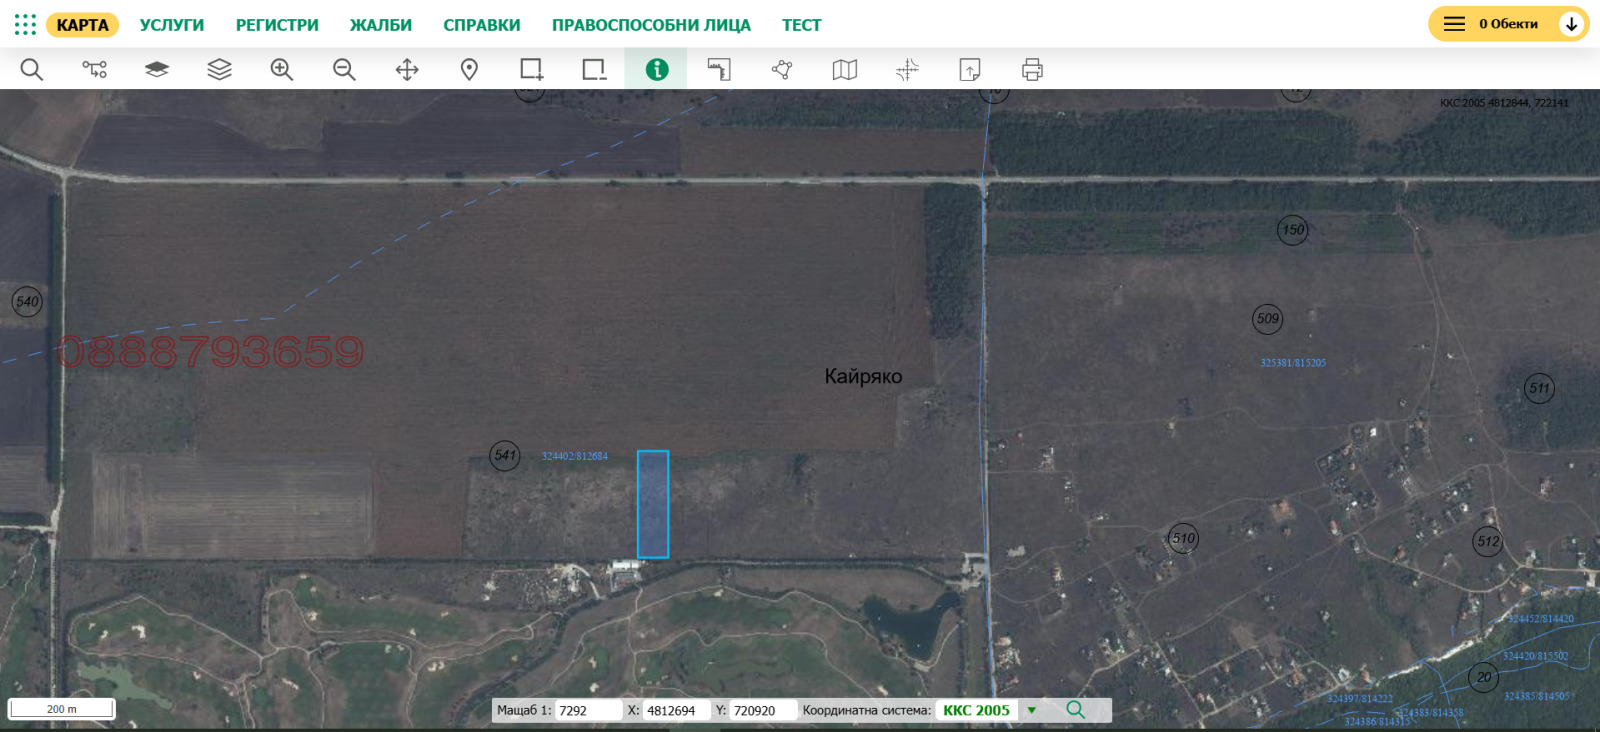Viewport: 1600px width, 732px height.
Task: Click the export upload icon
Action: (970, 69)
